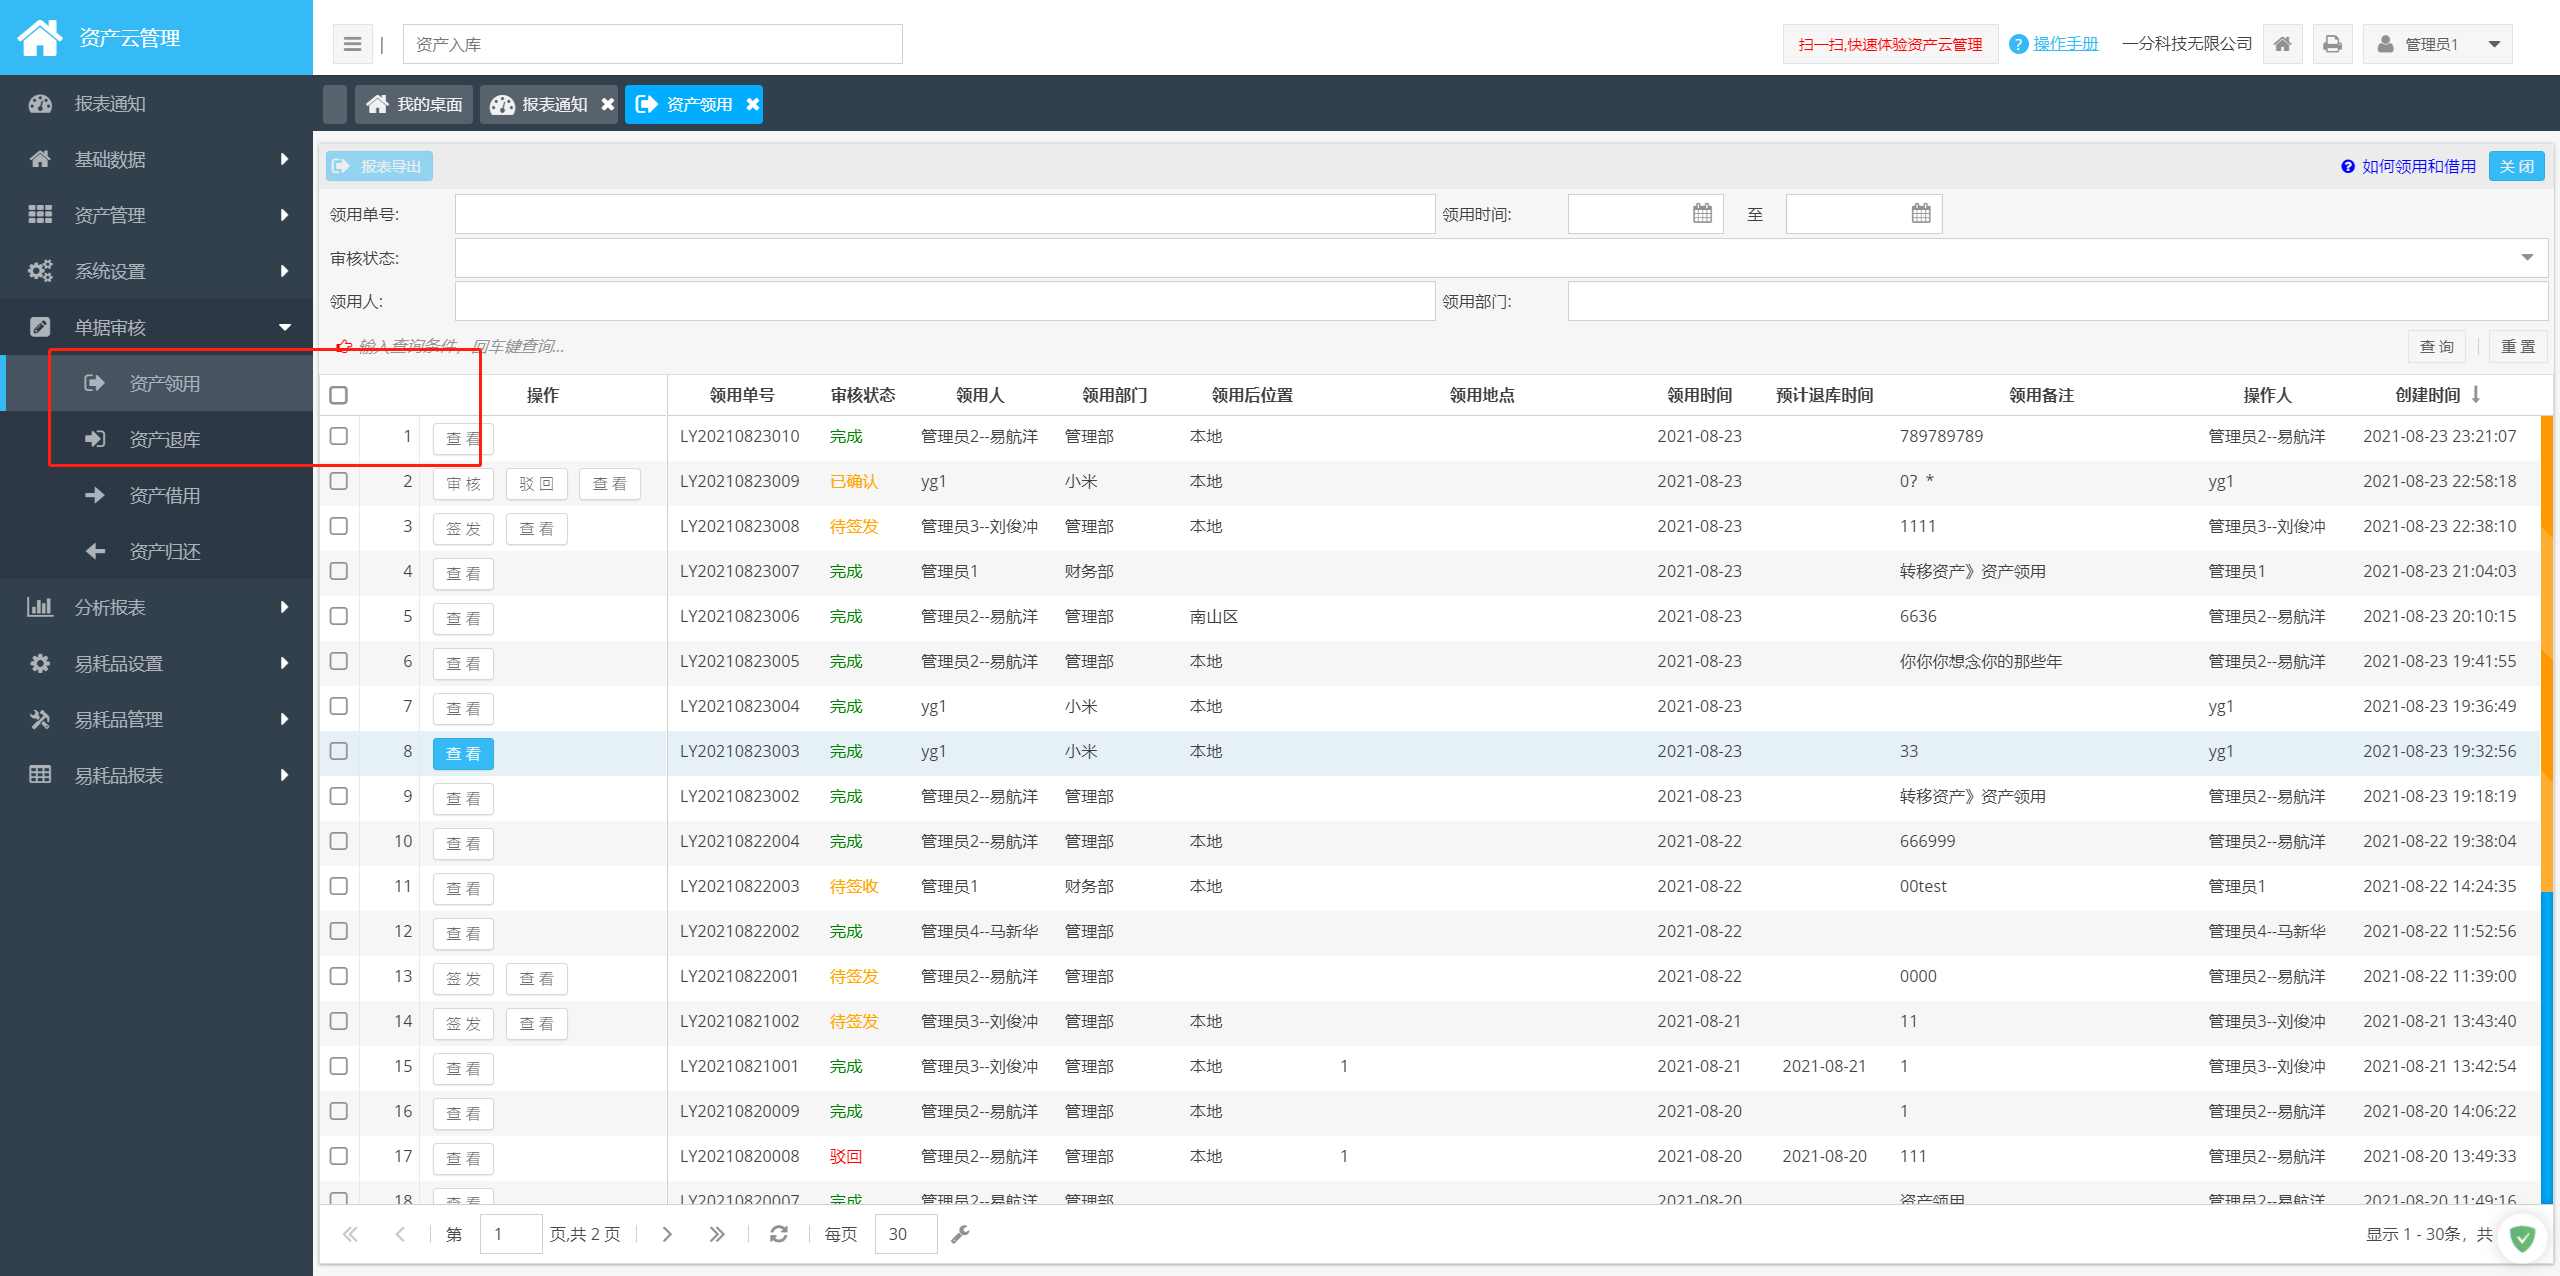2560x1276 pixels.
Task: Click the user avatar icon next to 管理员1
Action: tap(2385, 44)
